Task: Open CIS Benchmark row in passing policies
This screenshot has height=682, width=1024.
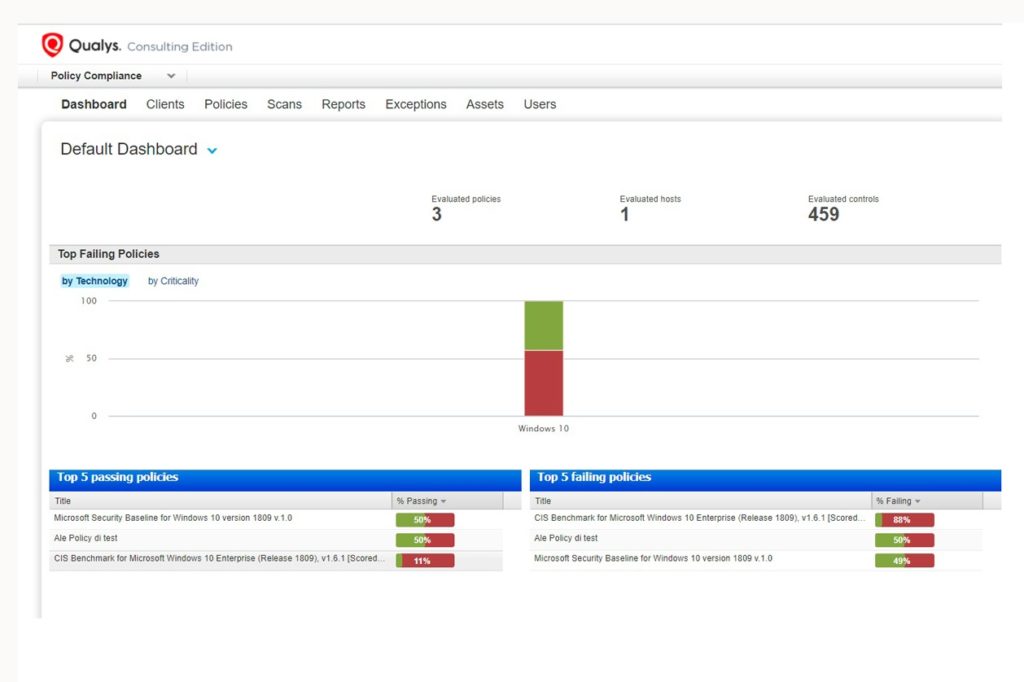Action: click(x=219, y=559)
